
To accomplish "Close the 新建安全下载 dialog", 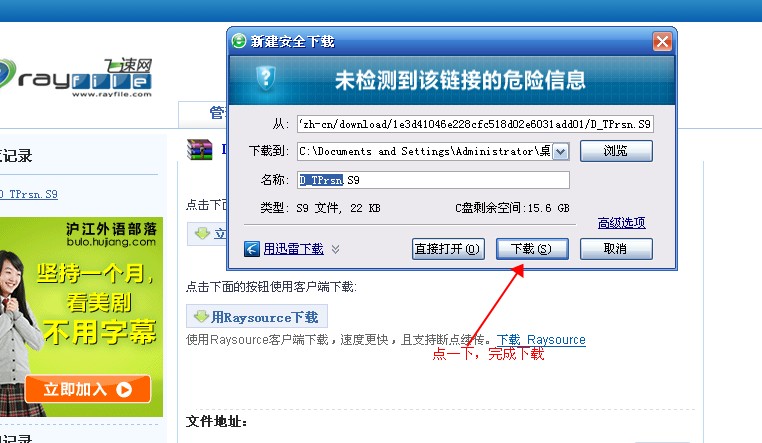I will point(662,41).
